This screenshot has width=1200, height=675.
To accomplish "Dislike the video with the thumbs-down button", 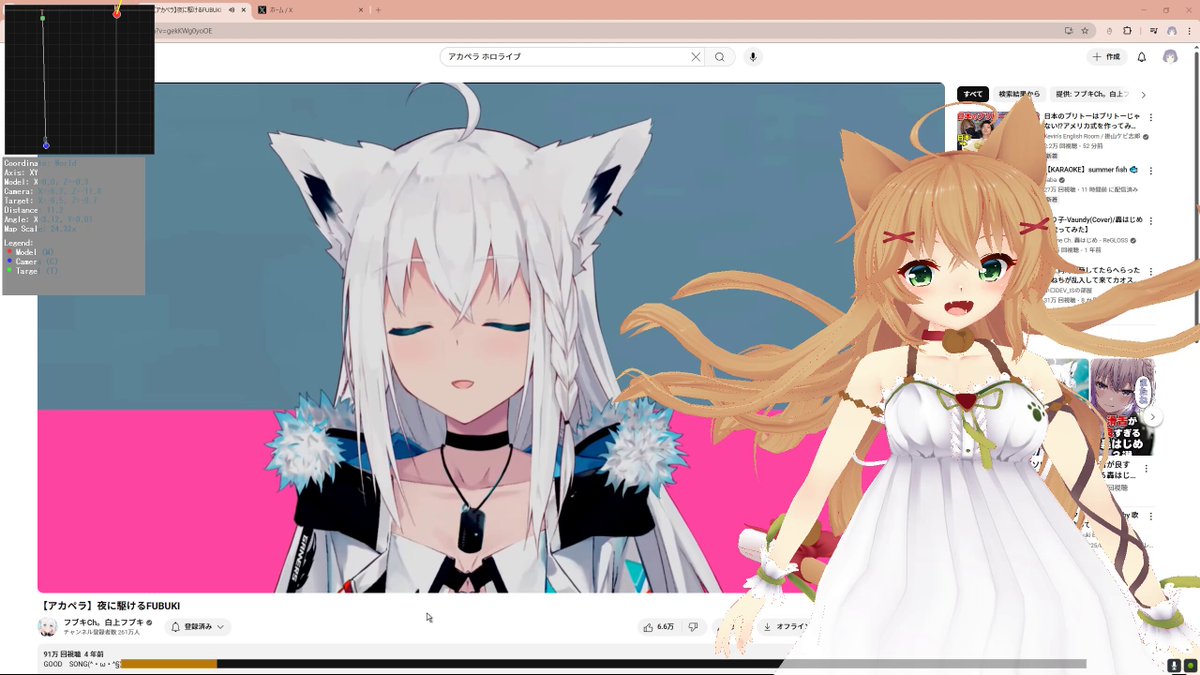I will [693, 627].
